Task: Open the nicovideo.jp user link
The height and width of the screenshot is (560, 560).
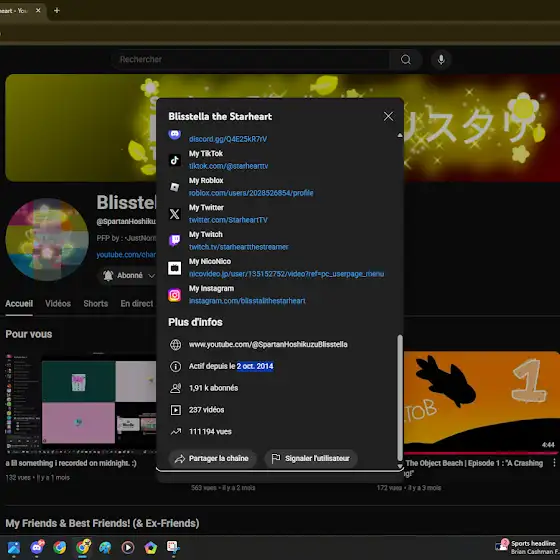Action: pos(286,274)
